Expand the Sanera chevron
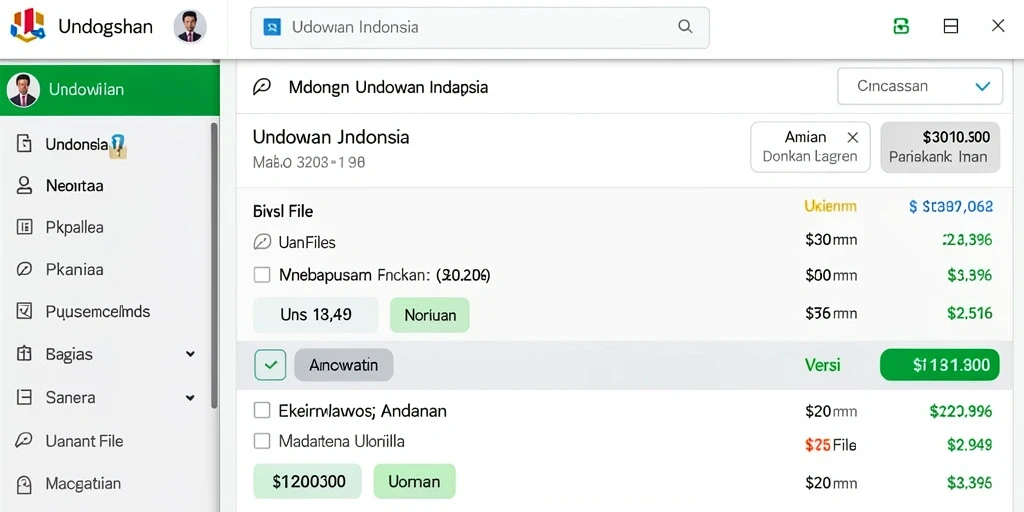Screen dimensions: 1024x512 click(x=190, y=397)
